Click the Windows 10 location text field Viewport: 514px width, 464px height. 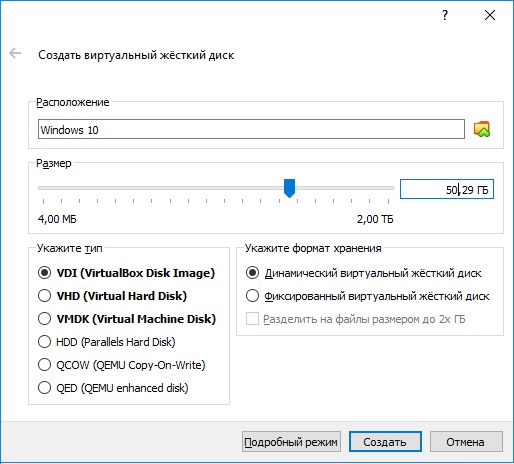[251, 129]
